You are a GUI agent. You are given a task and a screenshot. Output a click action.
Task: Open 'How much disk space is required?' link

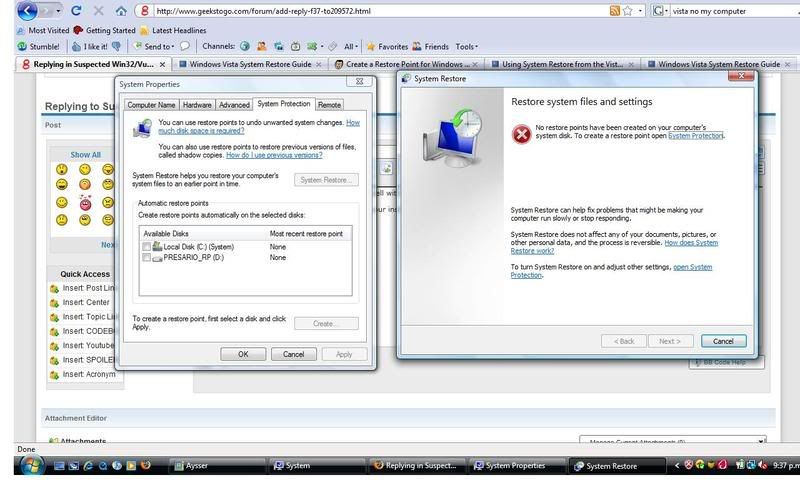259,127
